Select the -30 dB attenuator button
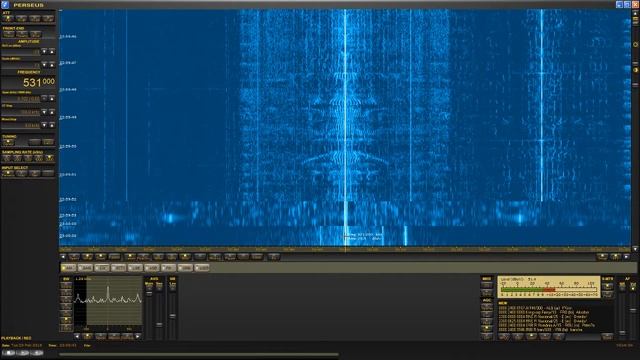This screenshot has width=640, height=360. (x=48, y=19)
